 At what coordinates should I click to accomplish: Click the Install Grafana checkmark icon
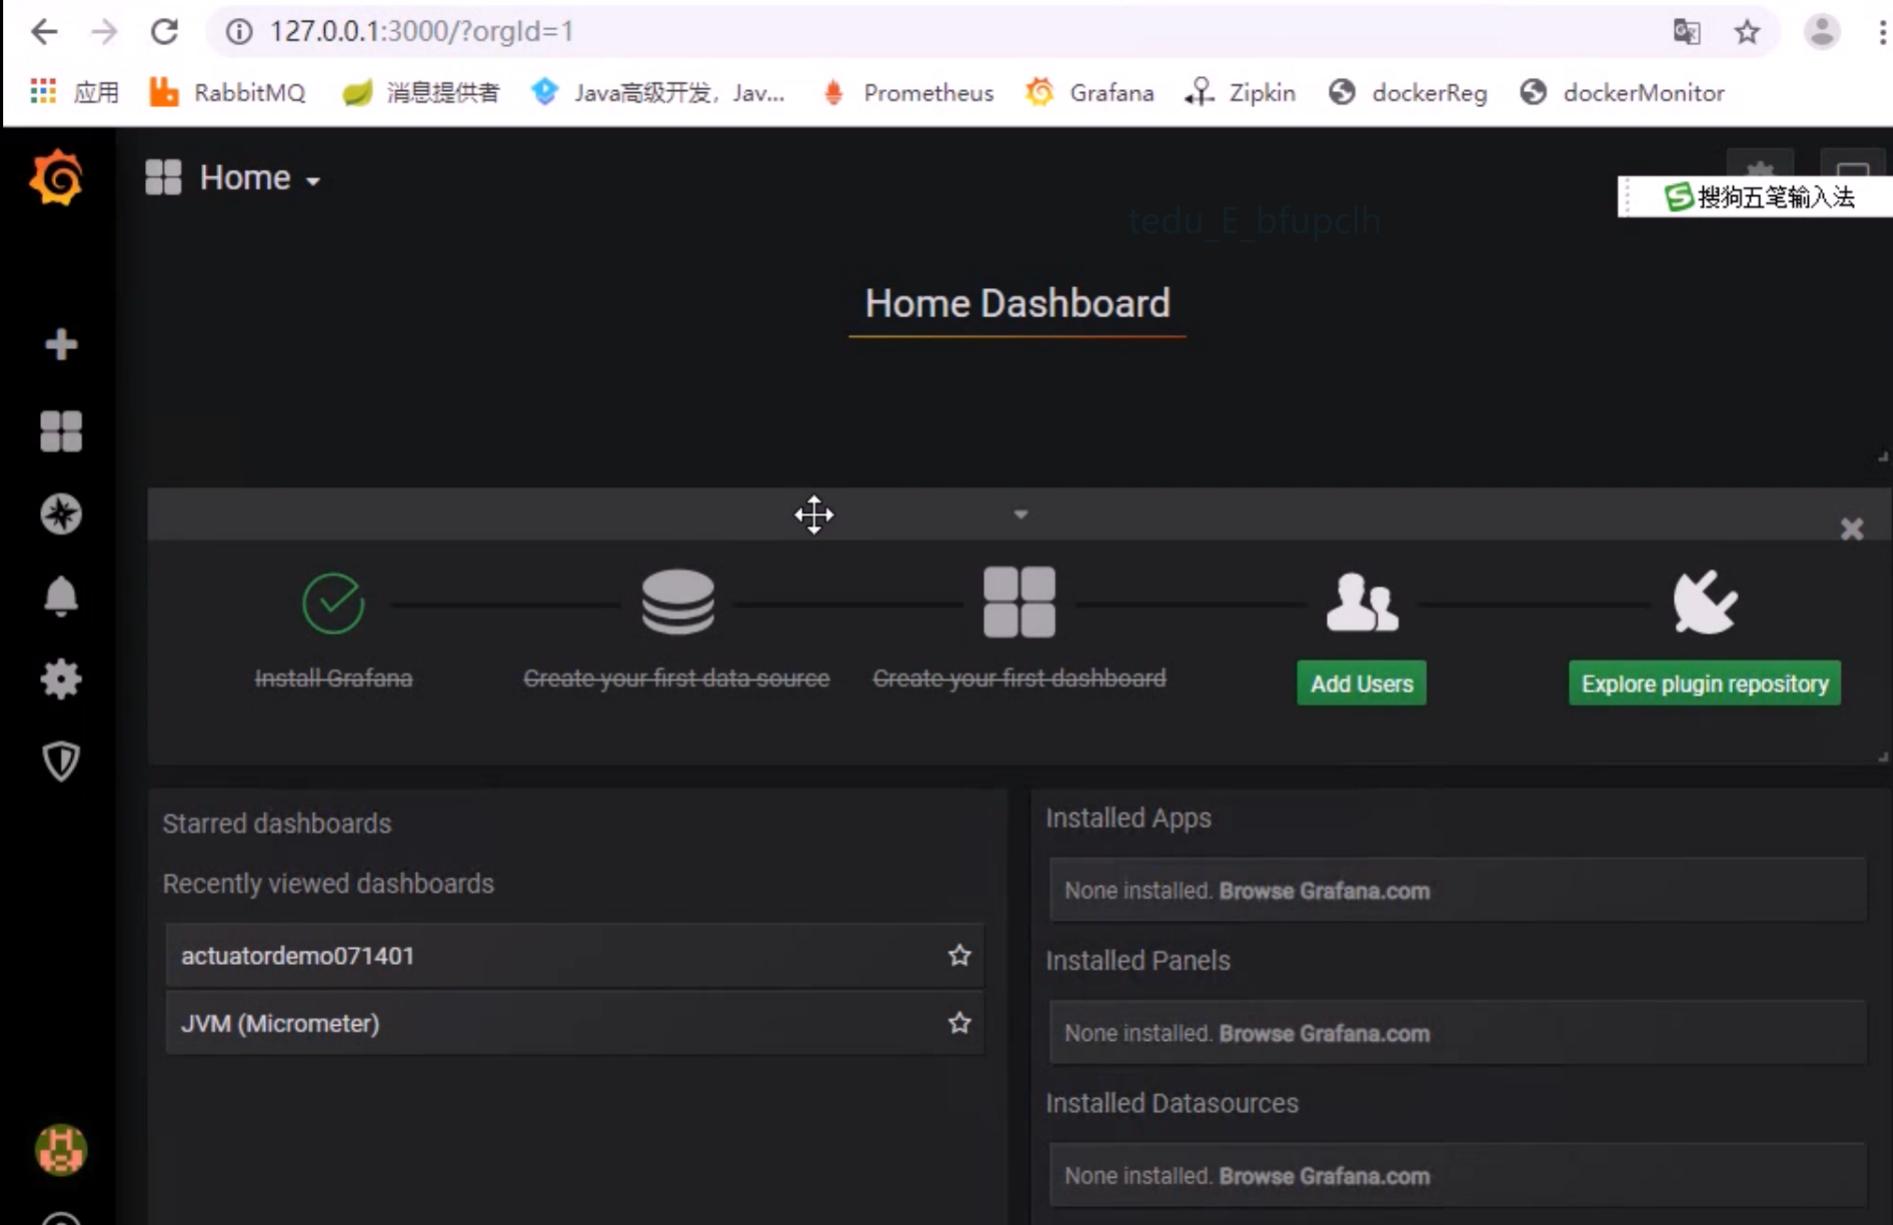click(x=333, y=603)
